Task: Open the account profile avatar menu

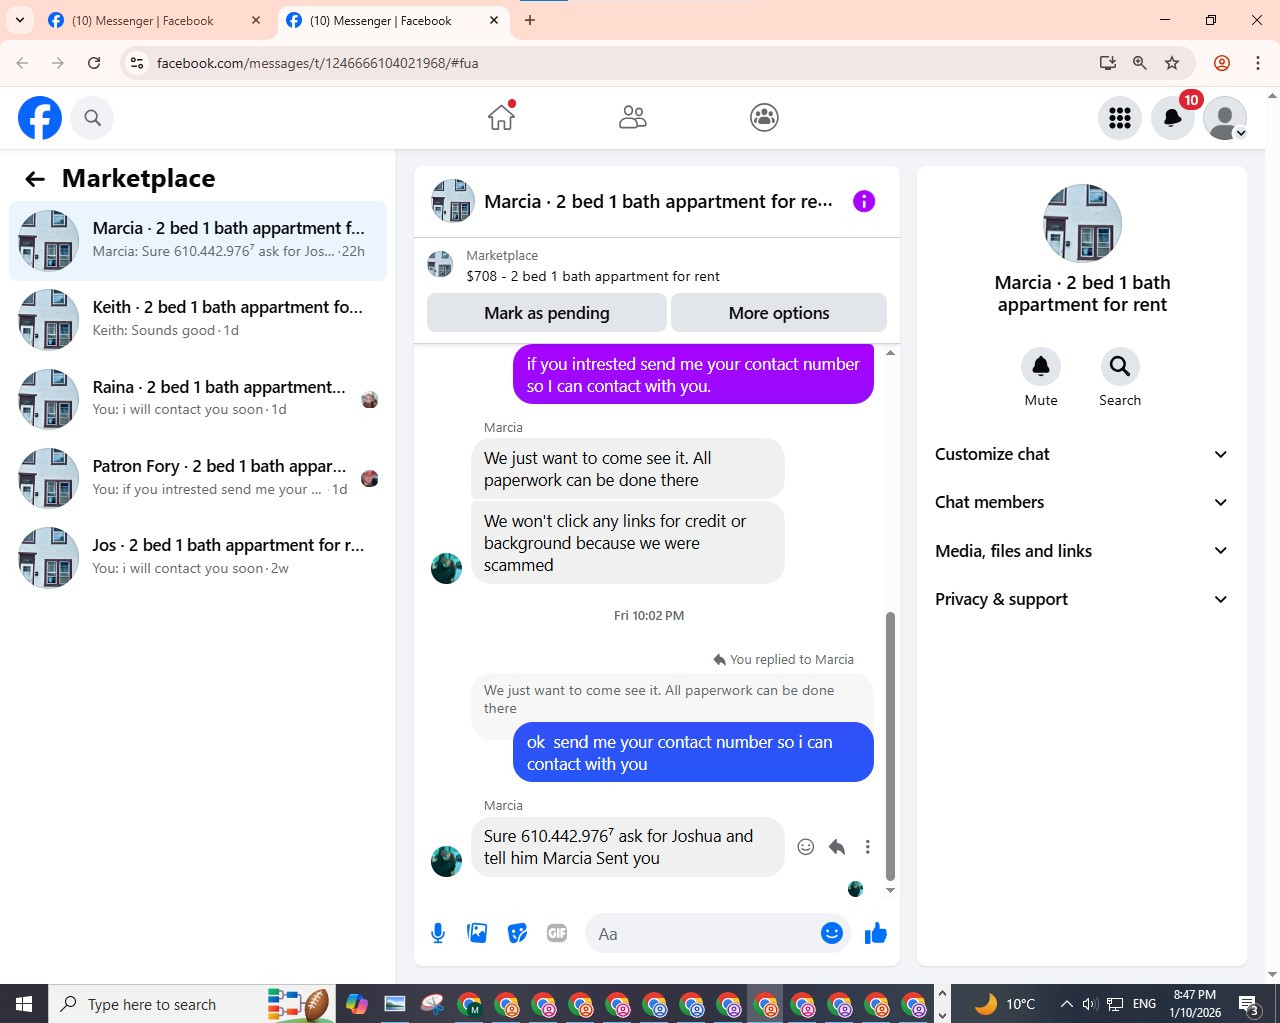Action: pos(1225,118)
